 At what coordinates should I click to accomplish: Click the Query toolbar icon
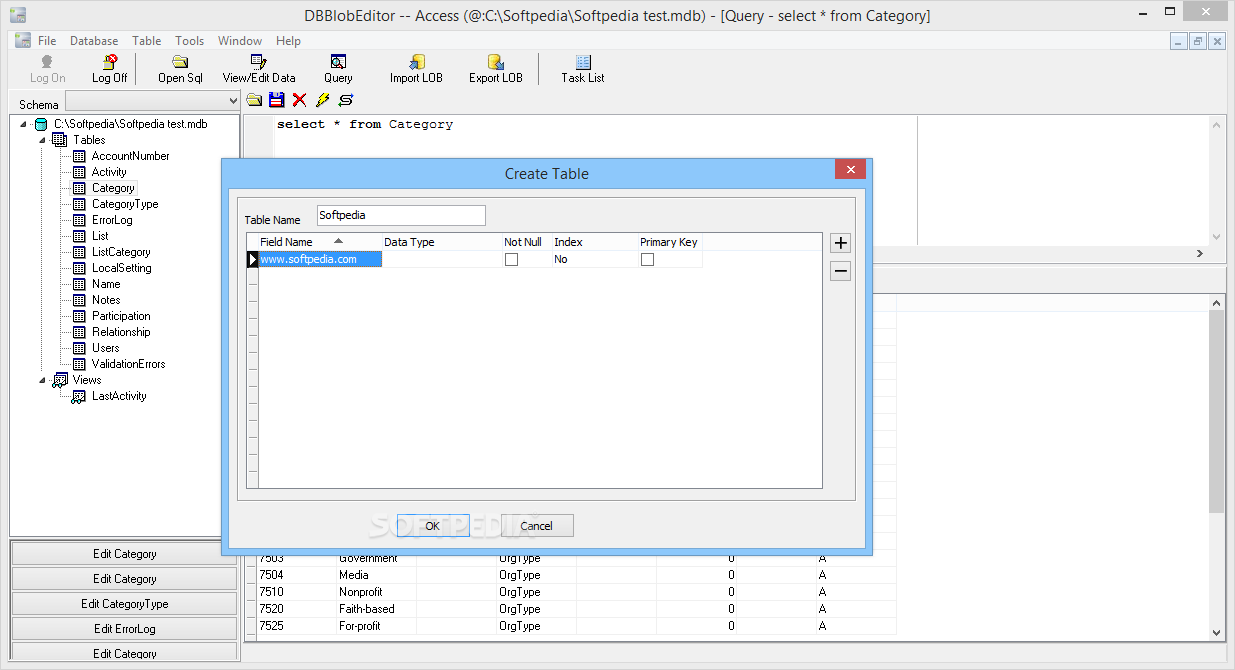click(x=338, y=62)
